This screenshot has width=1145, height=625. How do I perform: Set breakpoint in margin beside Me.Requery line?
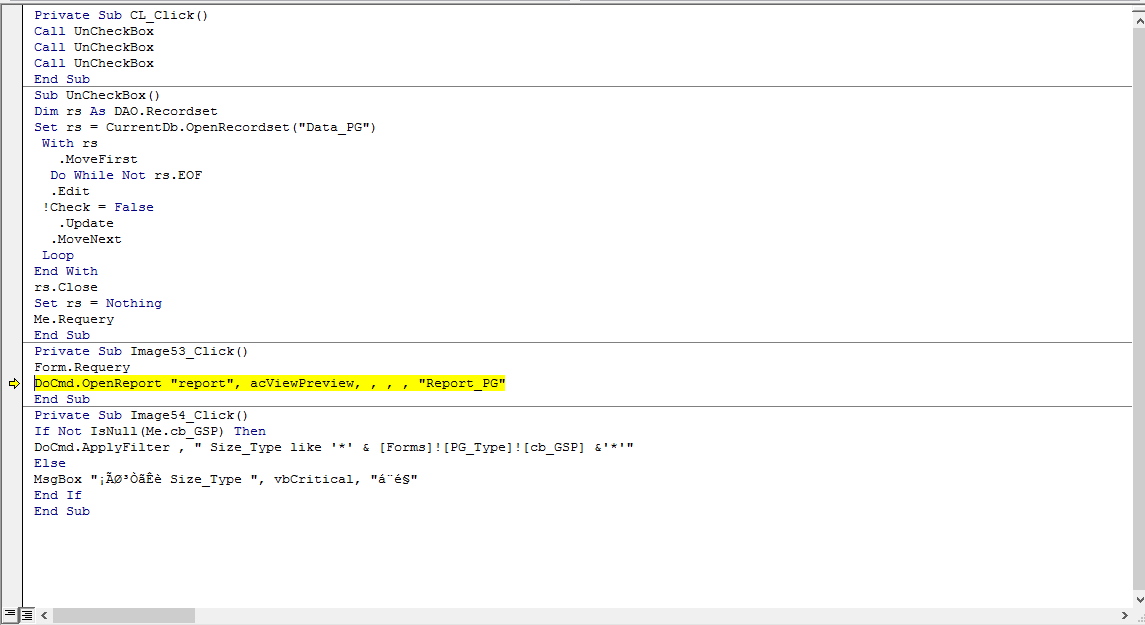[x=12, y=319]
